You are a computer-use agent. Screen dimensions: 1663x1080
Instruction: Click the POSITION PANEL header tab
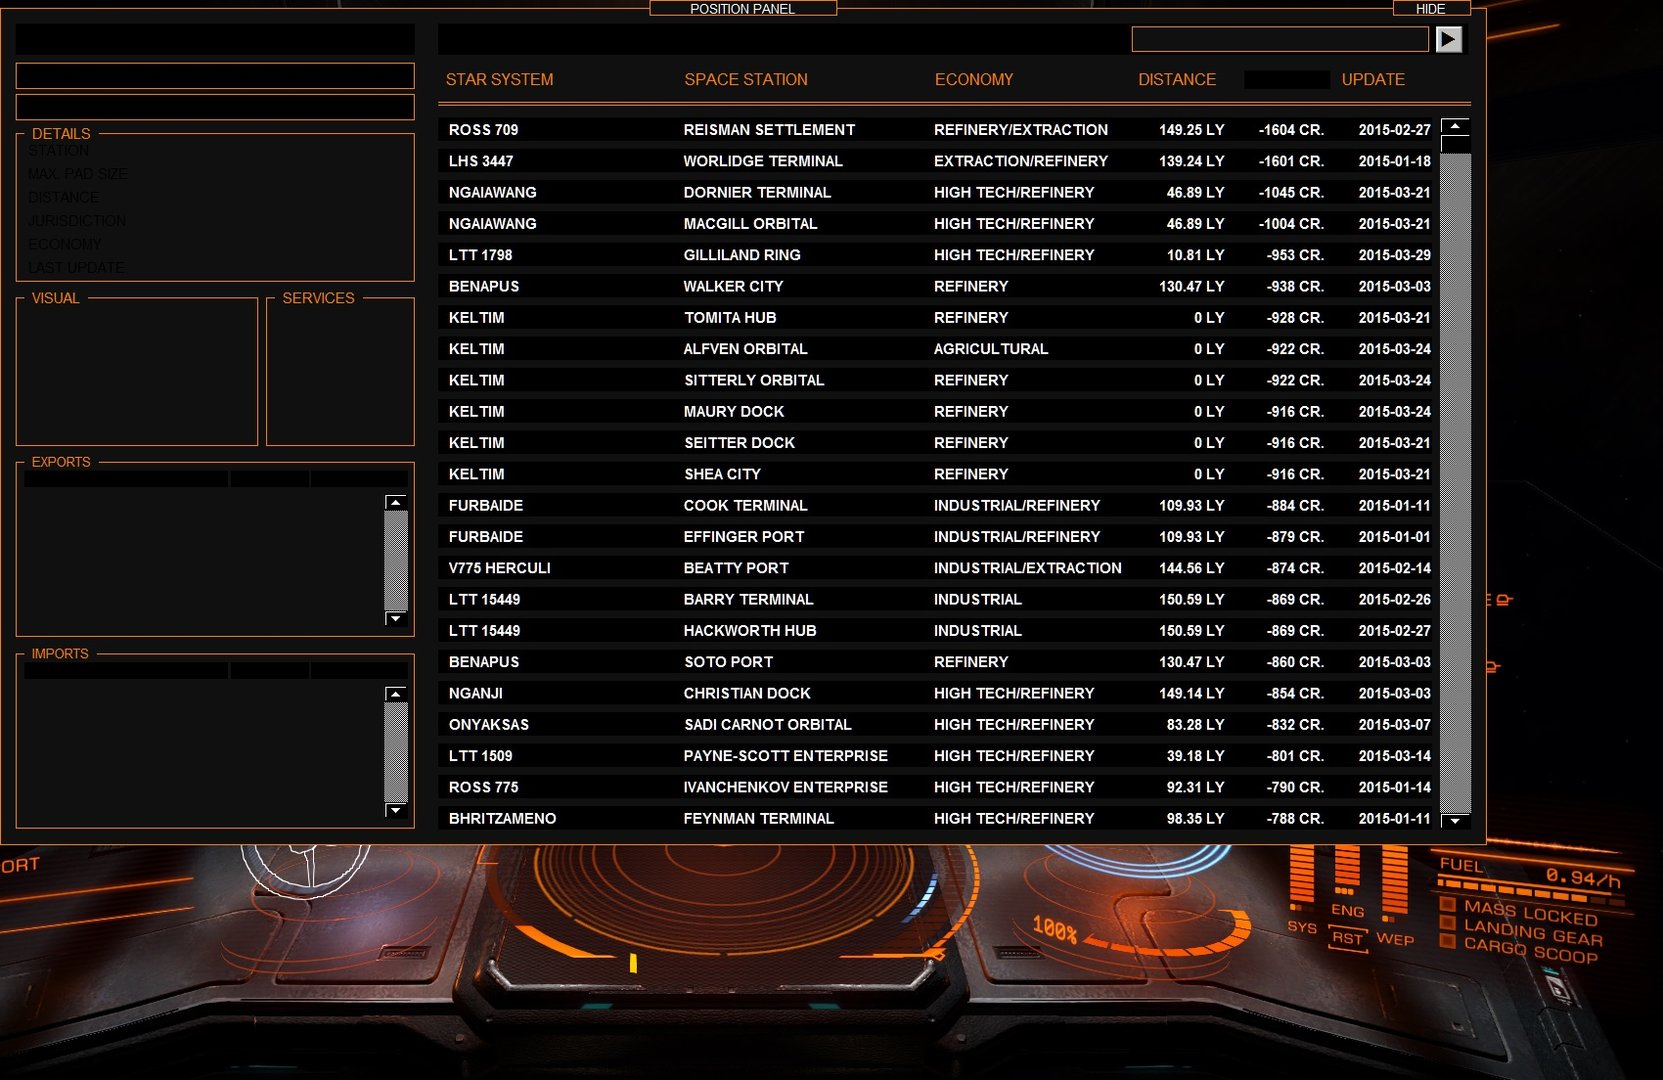[743, 8]
